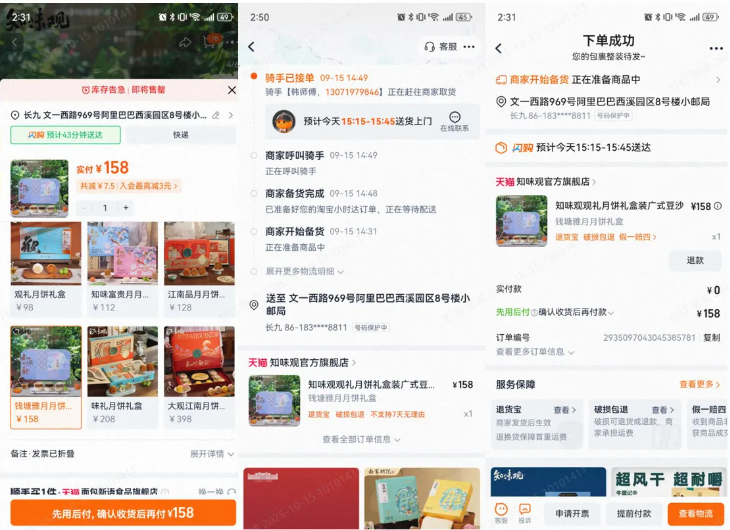Tap 查看物流 button
The image size is (730, 530).
696,514
